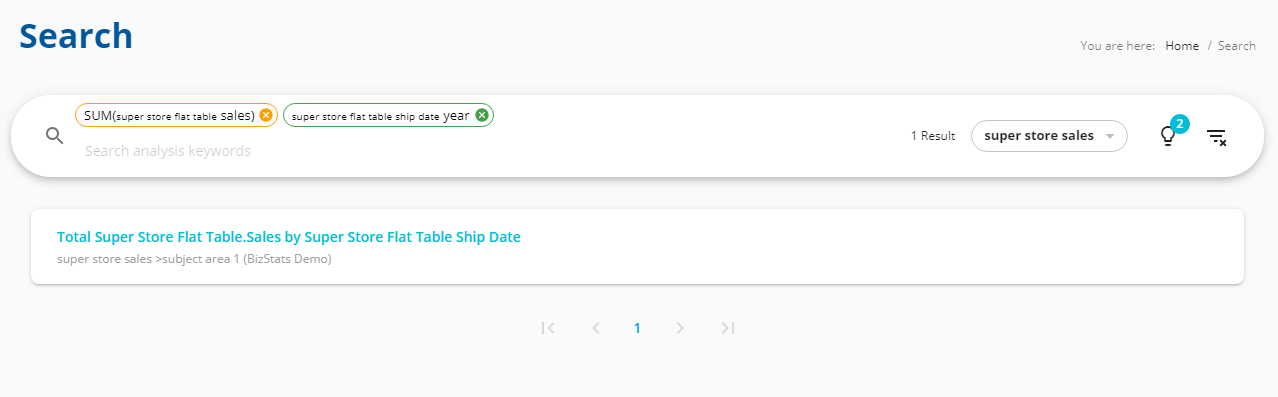Select page number 1 in pagination
Viewport: 1278px width, 397px height.
pos(637,327)
